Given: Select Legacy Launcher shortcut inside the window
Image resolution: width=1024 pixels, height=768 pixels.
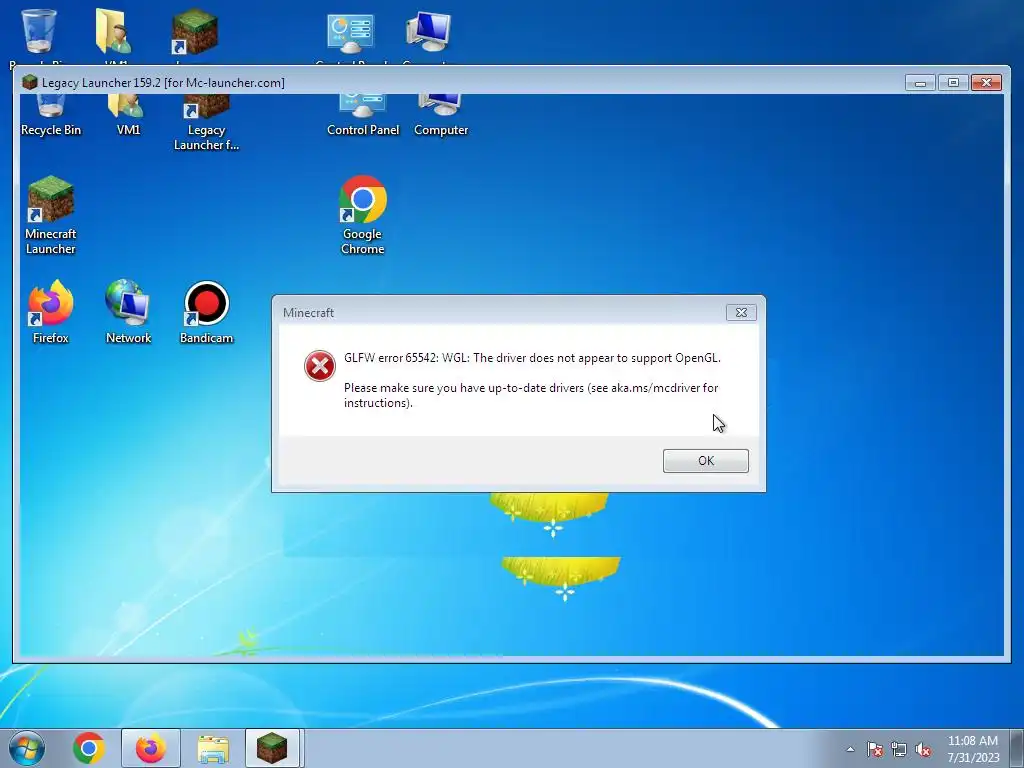Looking at the screenshot, I should click(x=206, y=123).
